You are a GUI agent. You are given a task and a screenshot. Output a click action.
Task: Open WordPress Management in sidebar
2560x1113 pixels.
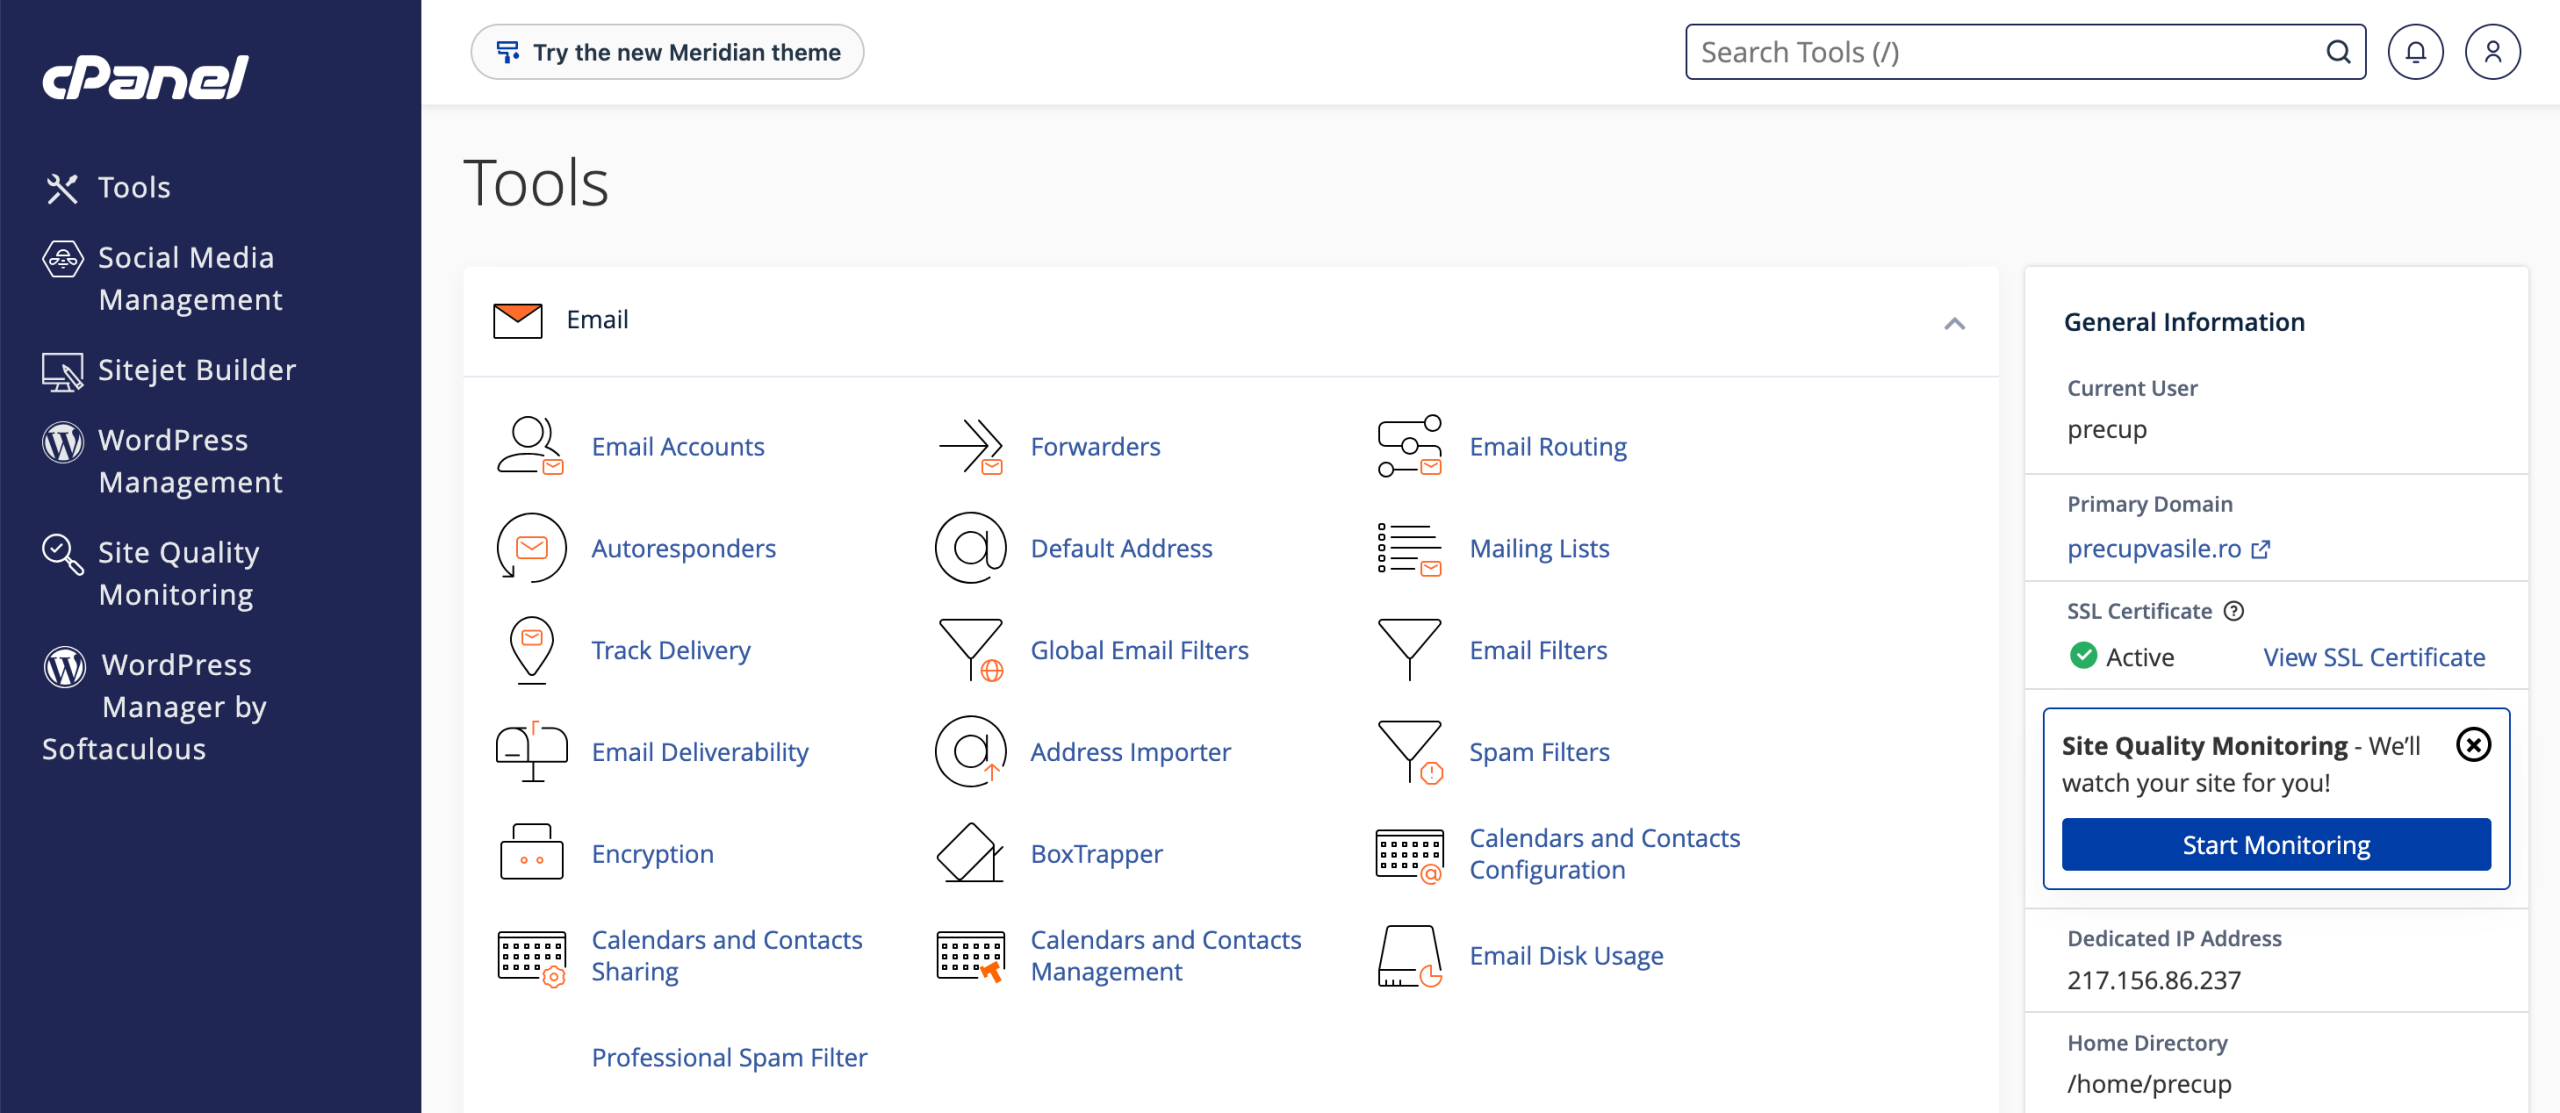[163, 461]
